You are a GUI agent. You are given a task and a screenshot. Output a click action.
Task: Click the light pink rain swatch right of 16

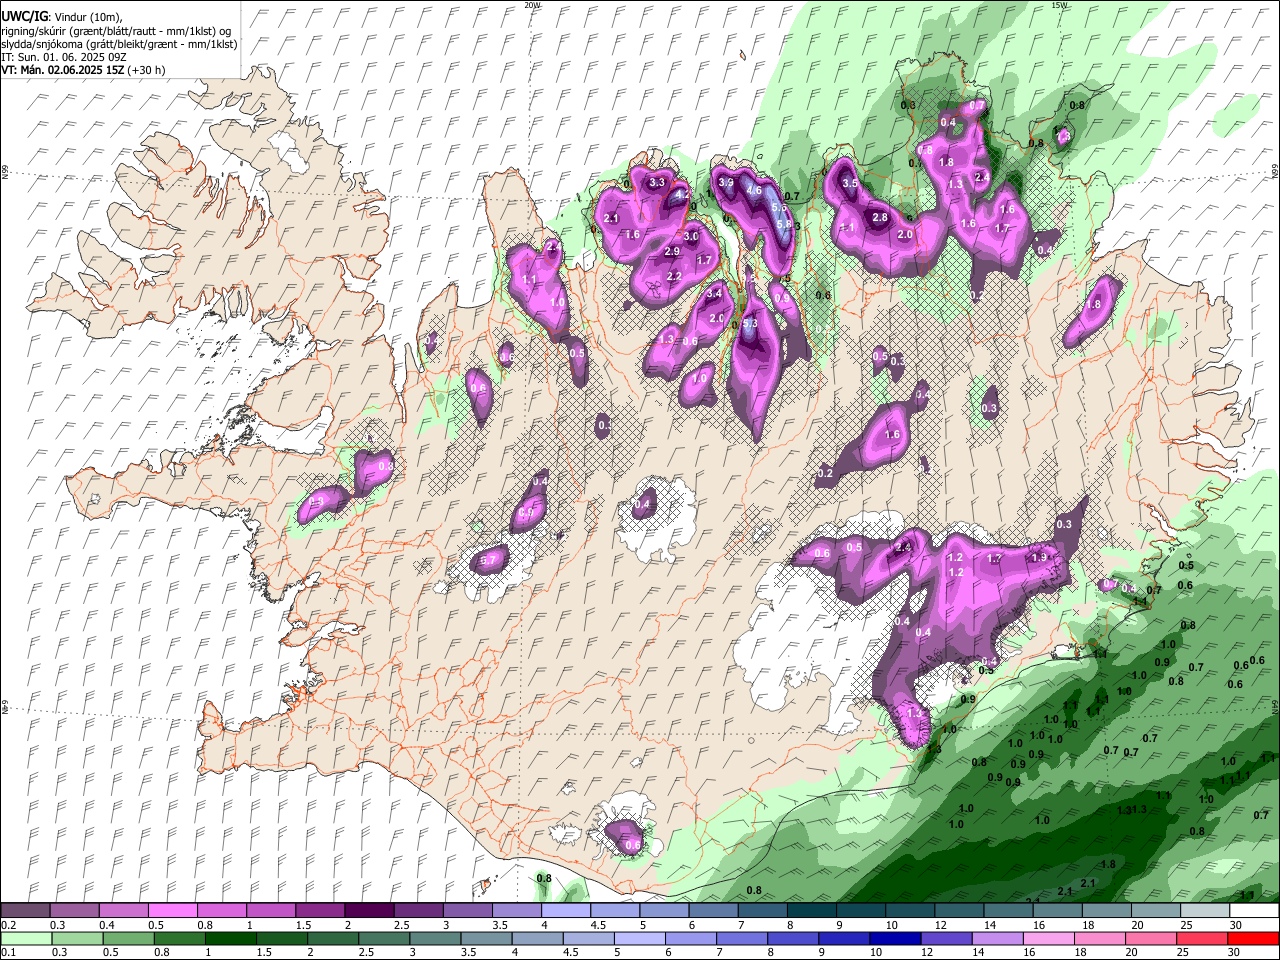pos(1048,939)
